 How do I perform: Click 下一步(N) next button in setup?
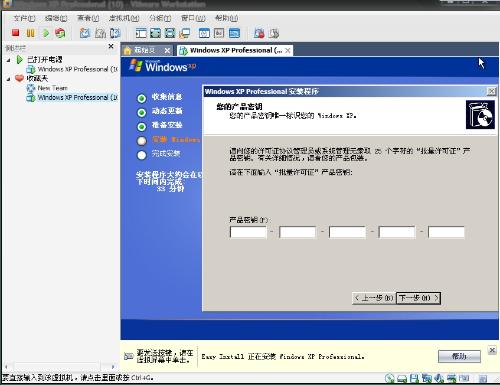(x=419, y=298)
